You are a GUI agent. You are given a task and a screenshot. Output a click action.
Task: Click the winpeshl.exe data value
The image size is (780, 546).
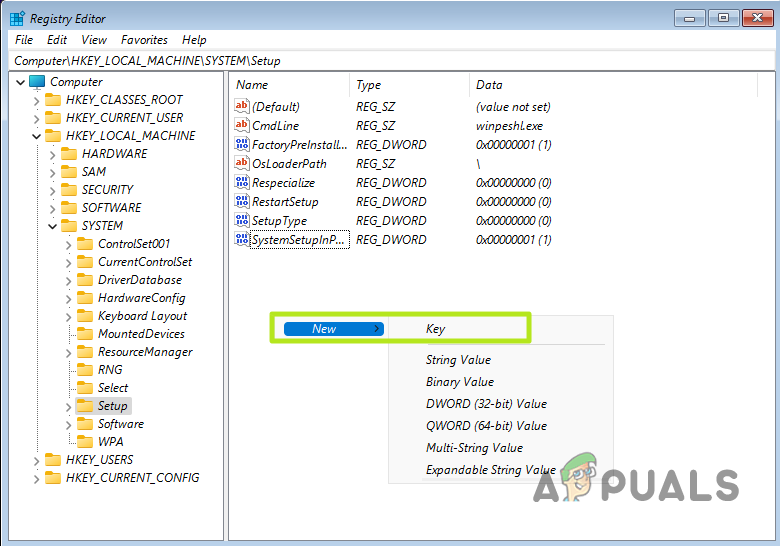509,126
